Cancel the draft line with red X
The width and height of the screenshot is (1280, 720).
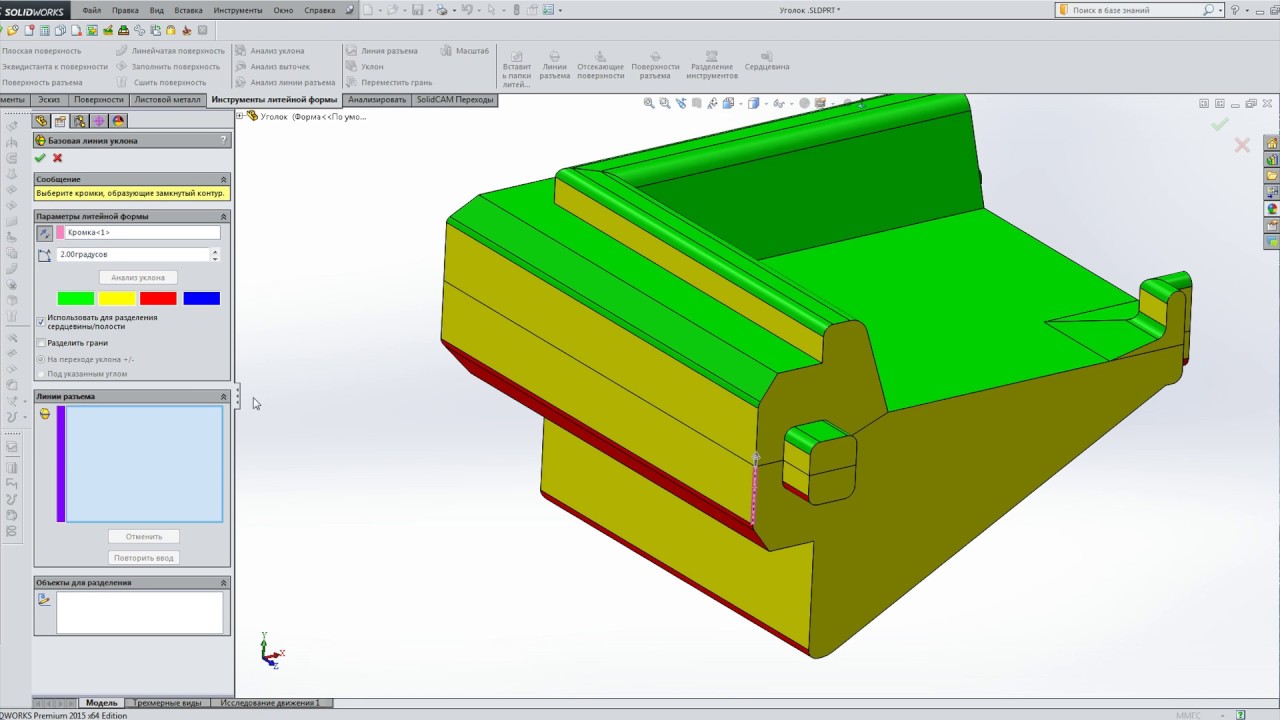pos(57,158)
